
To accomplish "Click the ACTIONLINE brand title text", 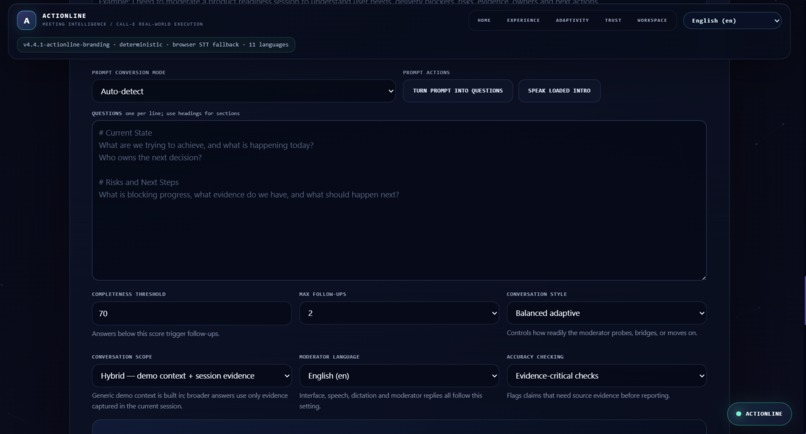I will [x=64, y=16].
